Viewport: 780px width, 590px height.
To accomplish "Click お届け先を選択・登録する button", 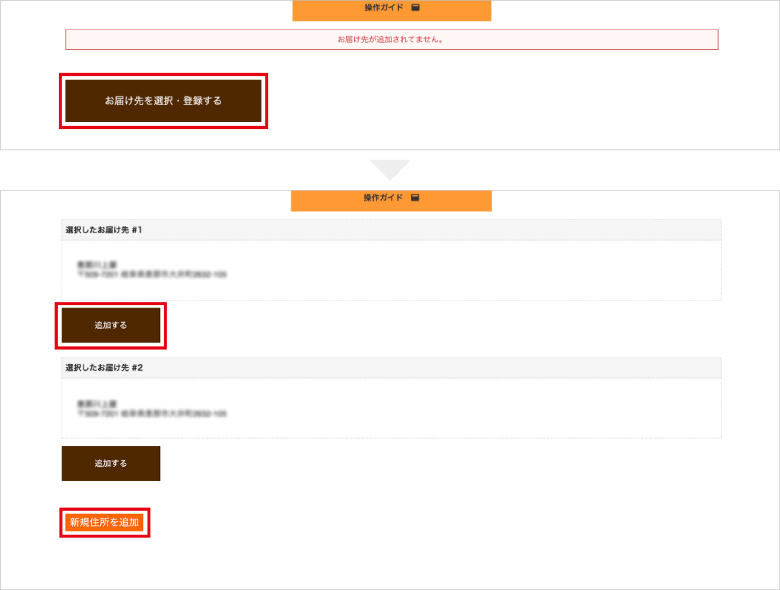I will click(163, 100).
